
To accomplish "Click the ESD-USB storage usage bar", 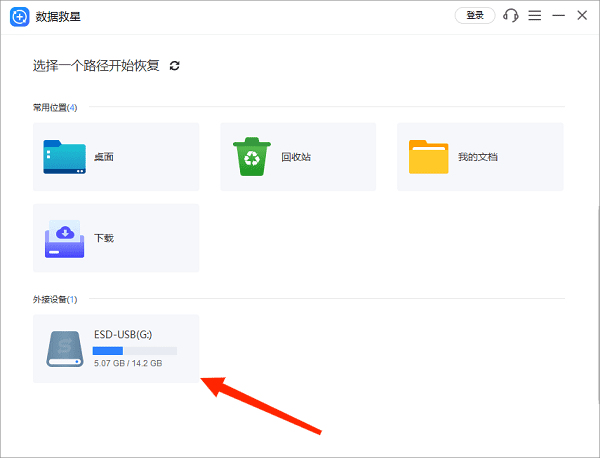I will (x=134, y=351).
